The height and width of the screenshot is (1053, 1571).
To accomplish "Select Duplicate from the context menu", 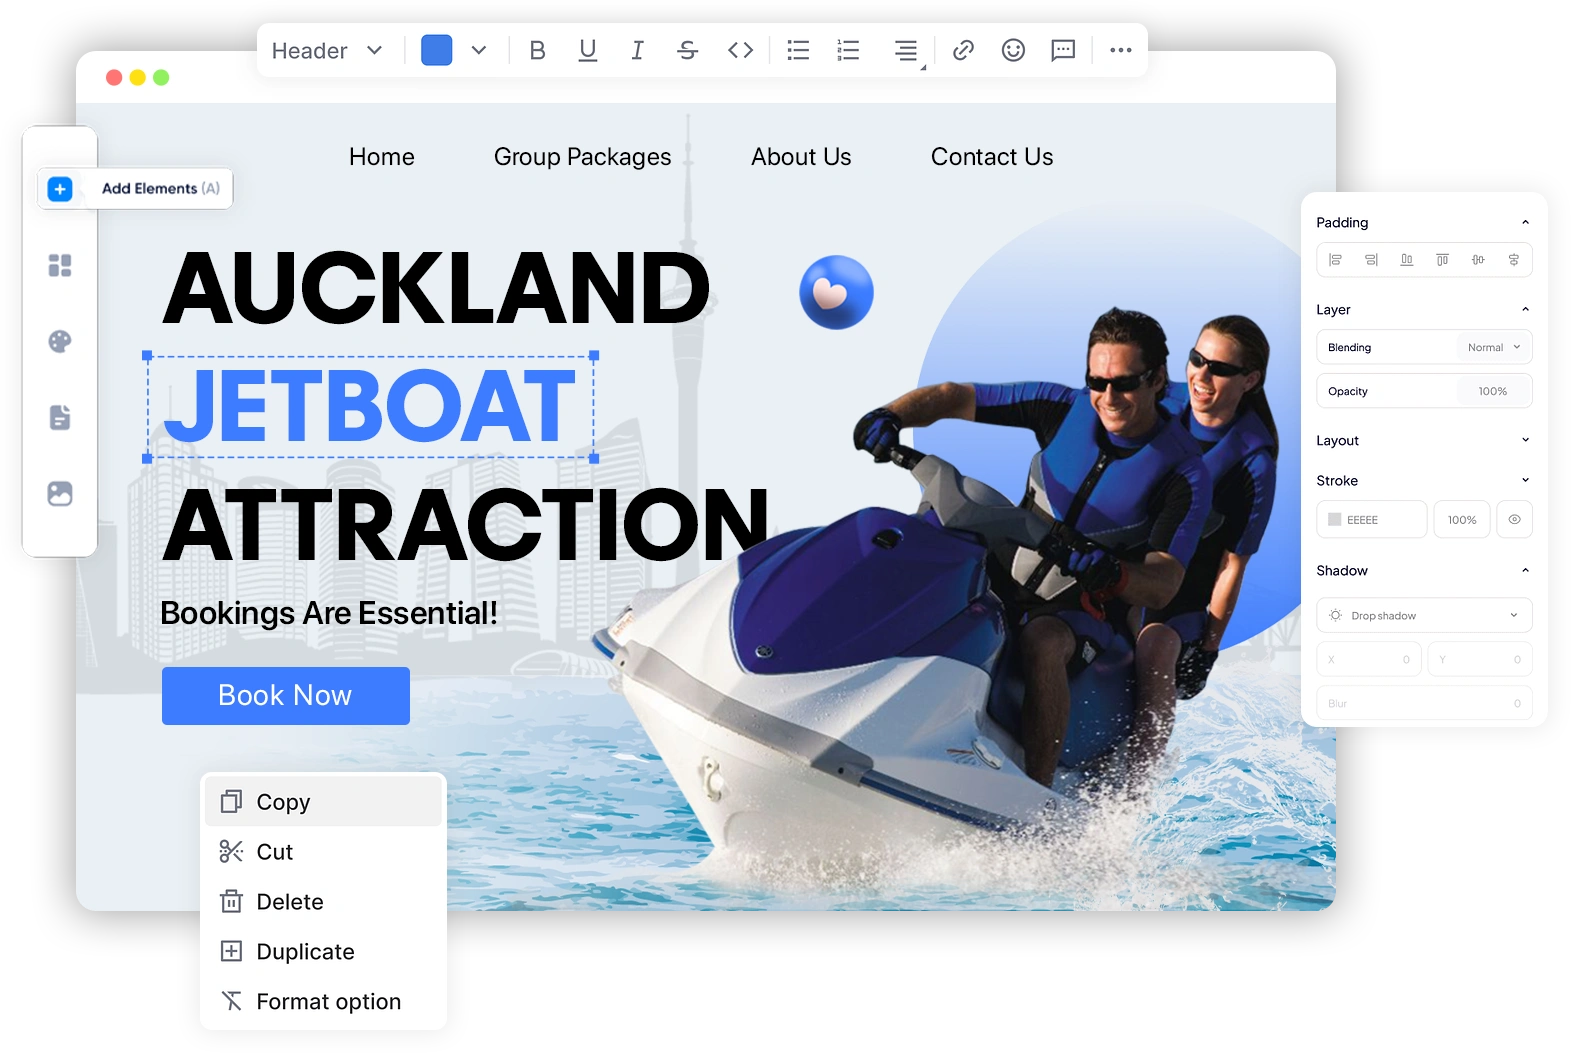I will click(x=305, y=952).
